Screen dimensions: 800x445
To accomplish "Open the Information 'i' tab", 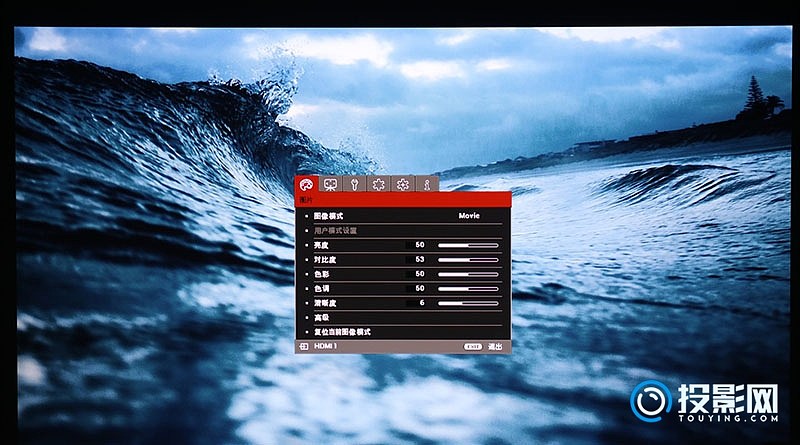I will pos(427,184).
